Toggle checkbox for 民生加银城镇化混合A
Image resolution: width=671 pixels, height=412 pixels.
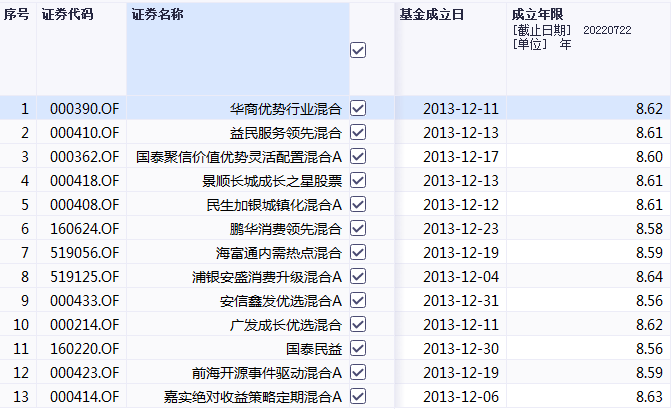[x=358, y=204]
